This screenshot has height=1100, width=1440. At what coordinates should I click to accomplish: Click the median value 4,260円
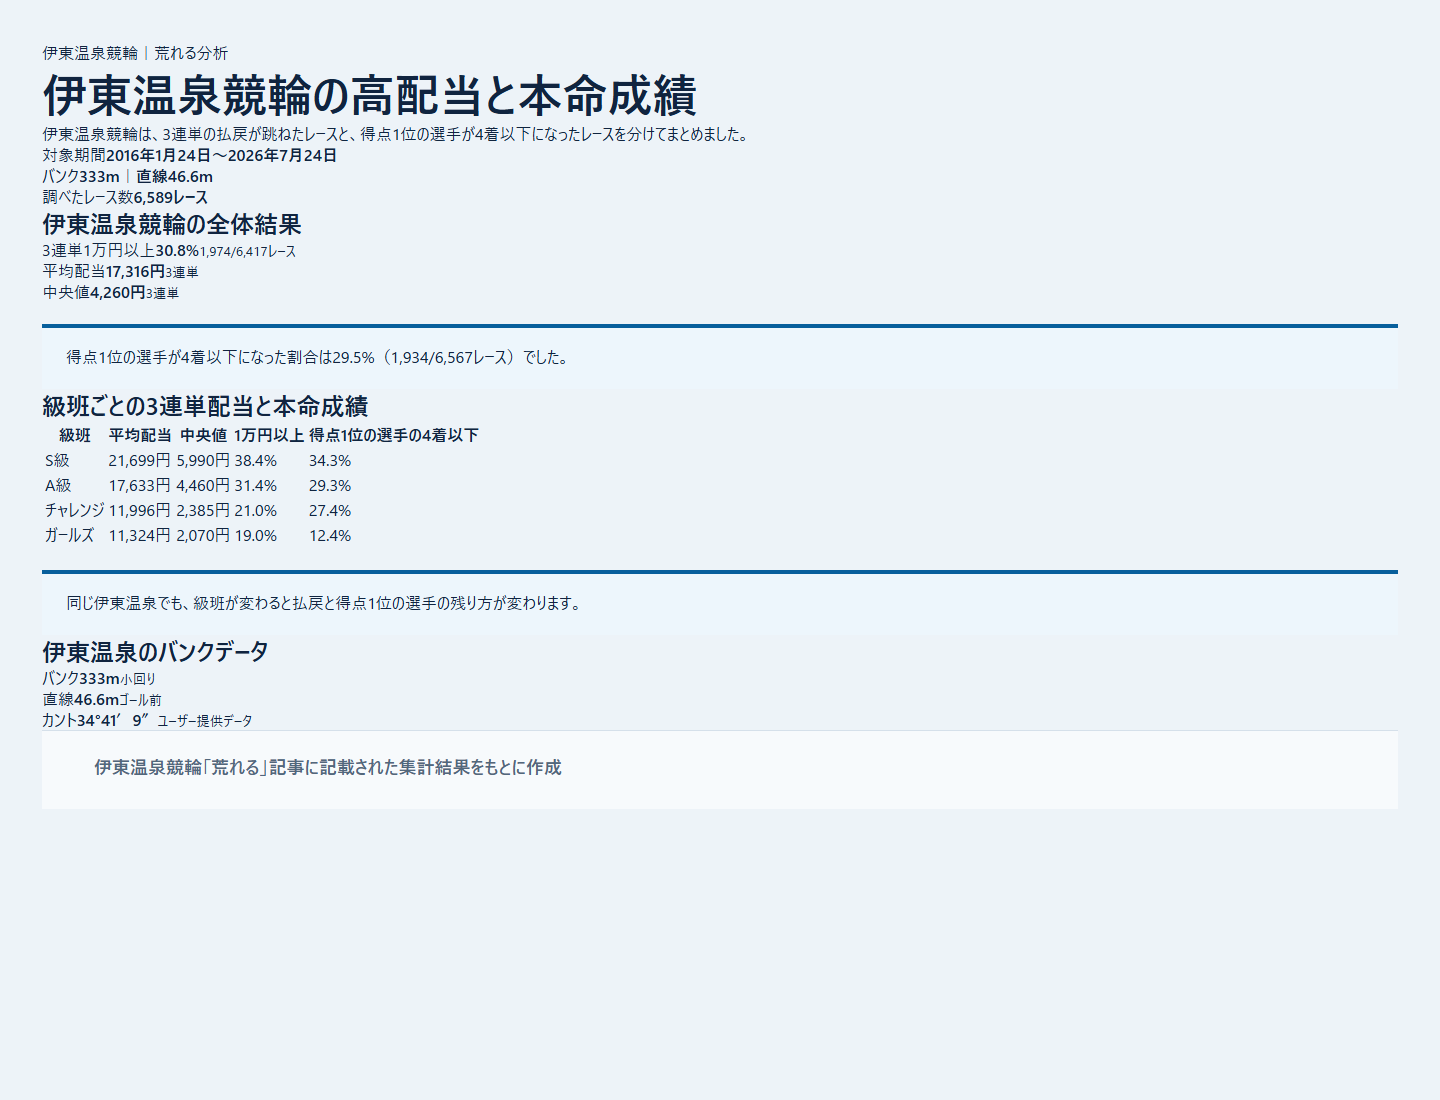pyautogui.click(x=118, y=292)
